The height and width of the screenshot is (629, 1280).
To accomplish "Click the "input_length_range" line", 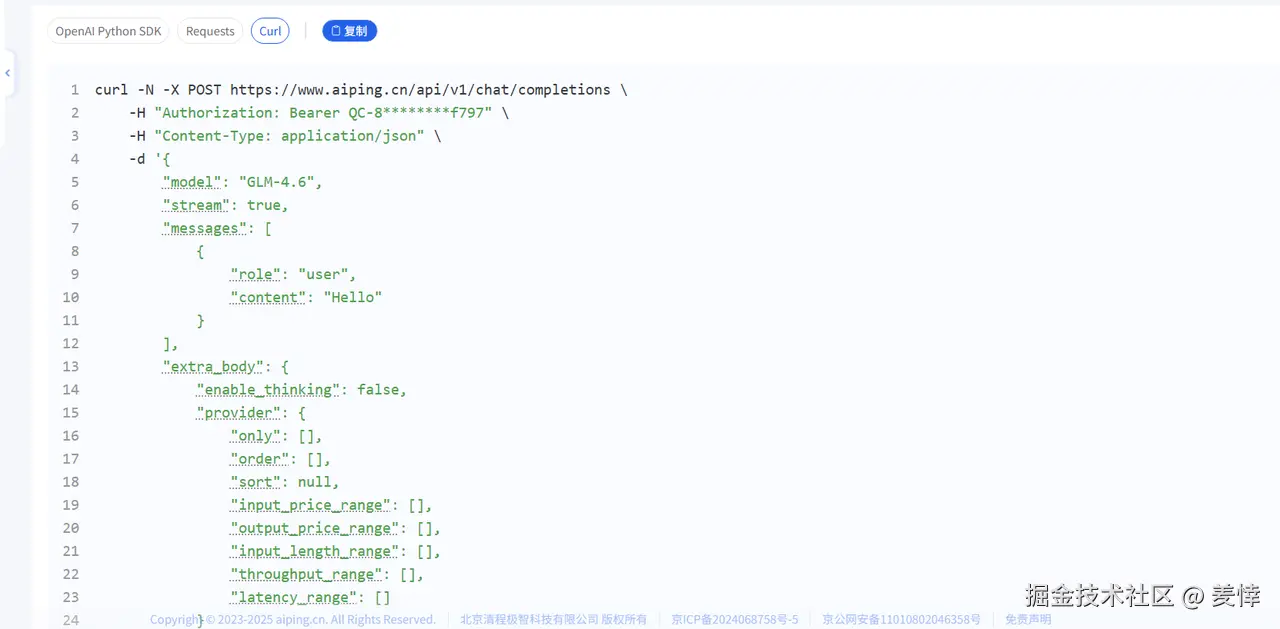I will click(336, 551).
